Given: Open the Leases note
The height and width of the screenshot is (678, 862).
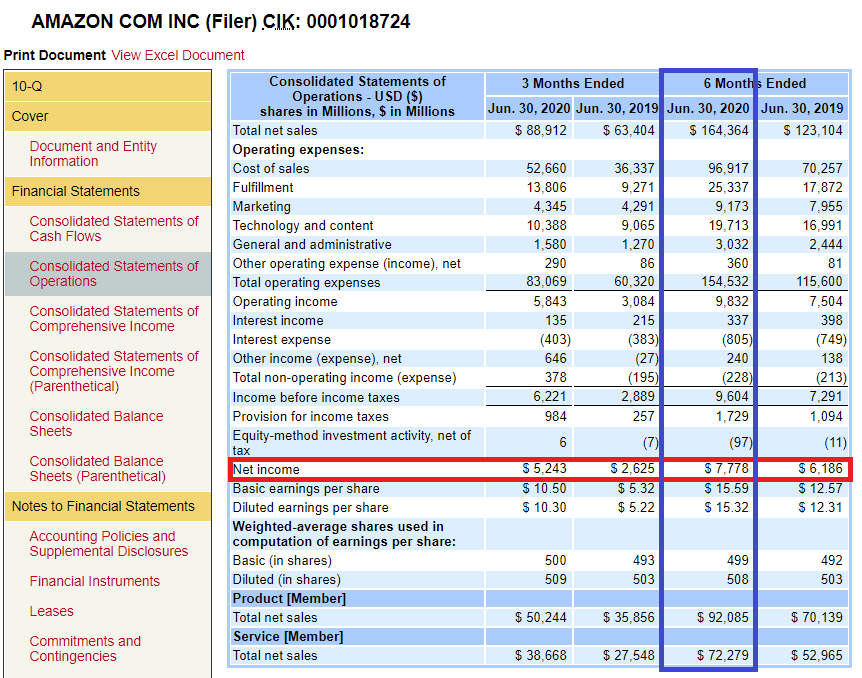Looking at the screenshot, I should (x=51, y=611).
